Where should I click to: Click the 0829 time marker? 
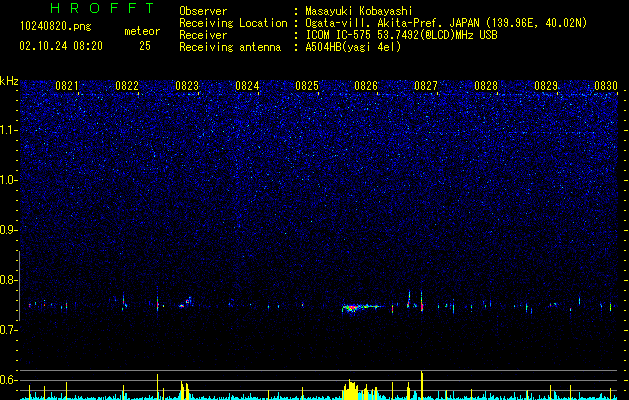tap(546, 86)
